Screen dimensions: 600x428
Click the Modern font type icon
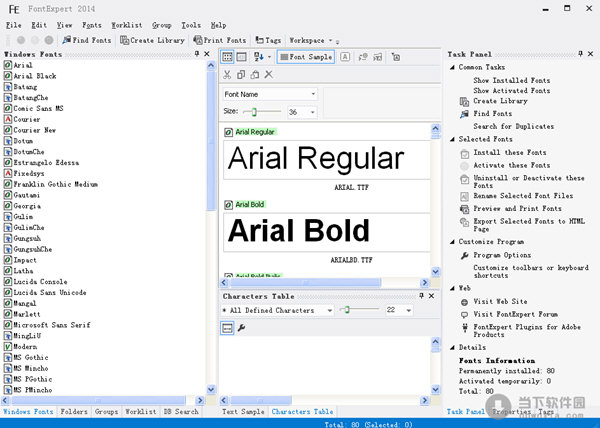click(8, 347)
